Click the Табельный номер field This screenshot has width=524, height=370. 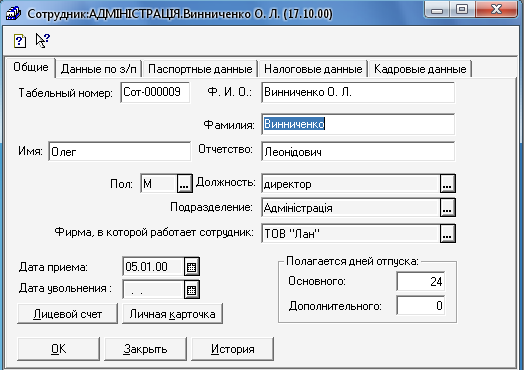[155, 92]
